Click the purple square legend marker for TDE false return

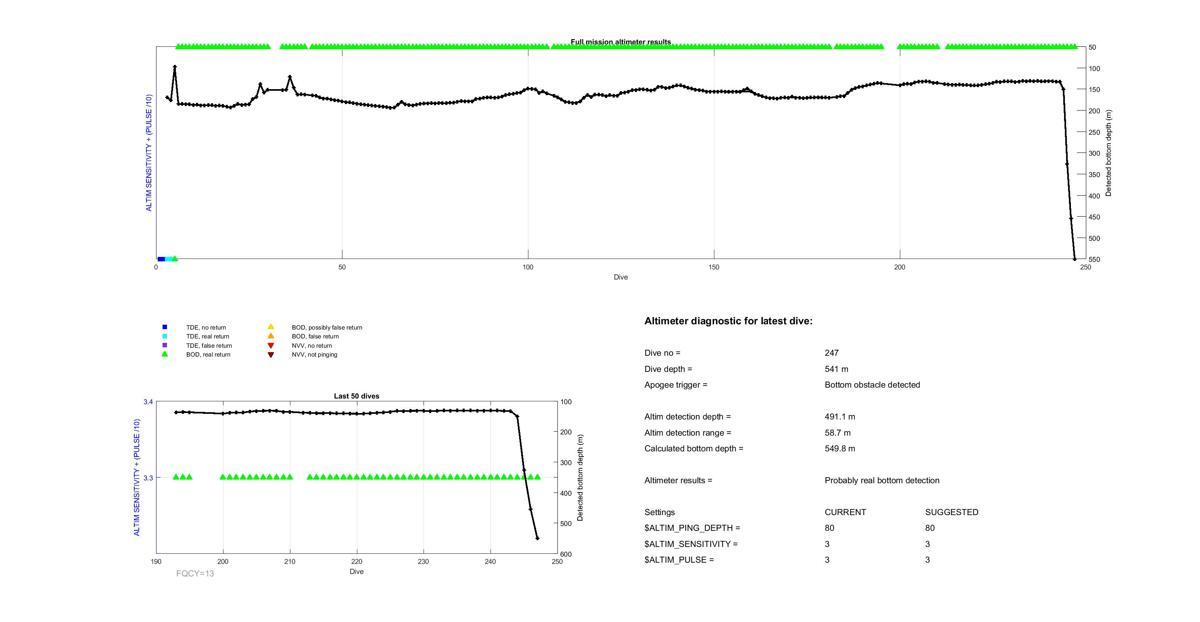[x=165, y=345]
